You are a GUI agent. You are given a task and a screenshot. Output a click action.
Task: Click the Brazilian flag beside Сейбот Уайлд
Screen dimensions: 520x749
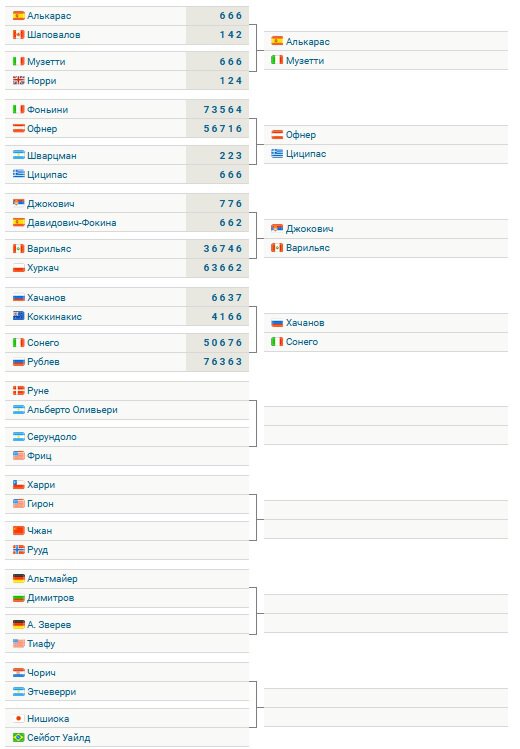point(19,738)
